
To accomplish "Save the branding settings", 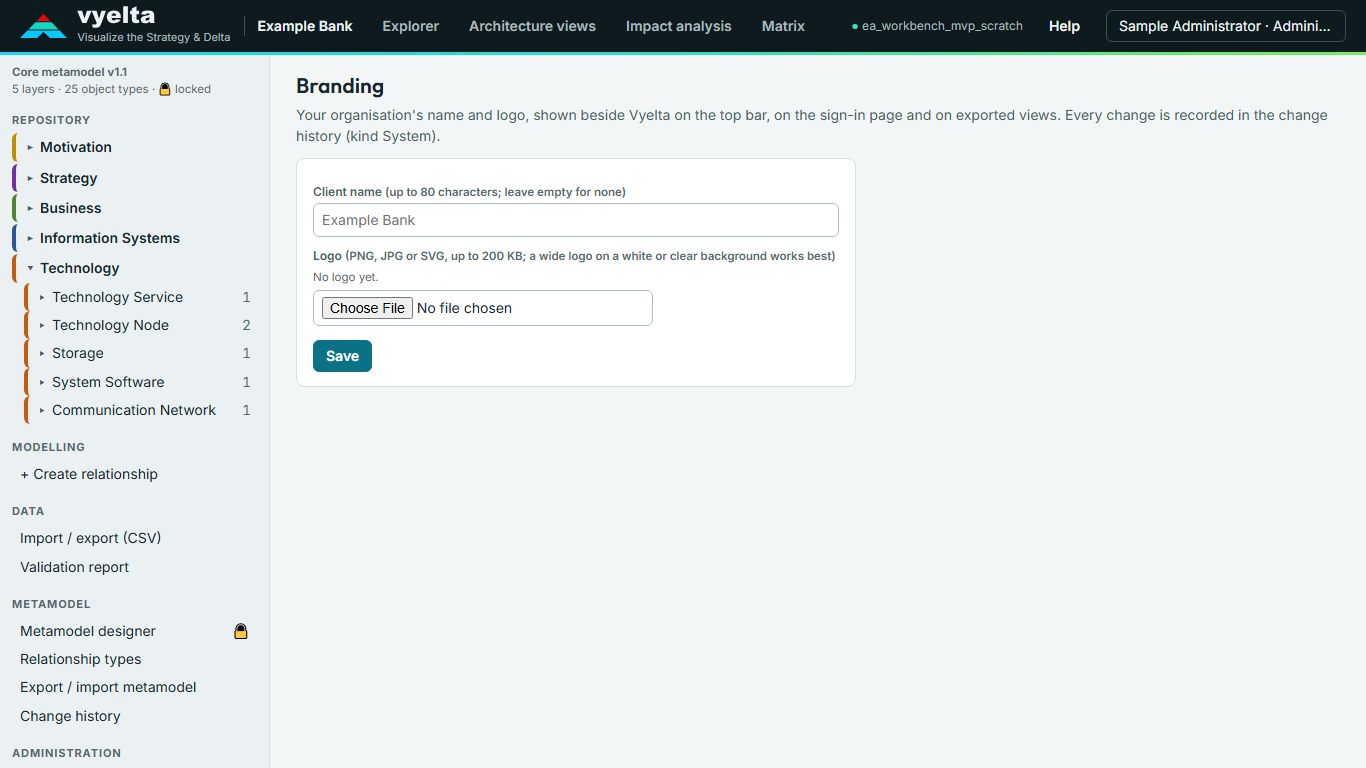I will [x=342, y=356].
